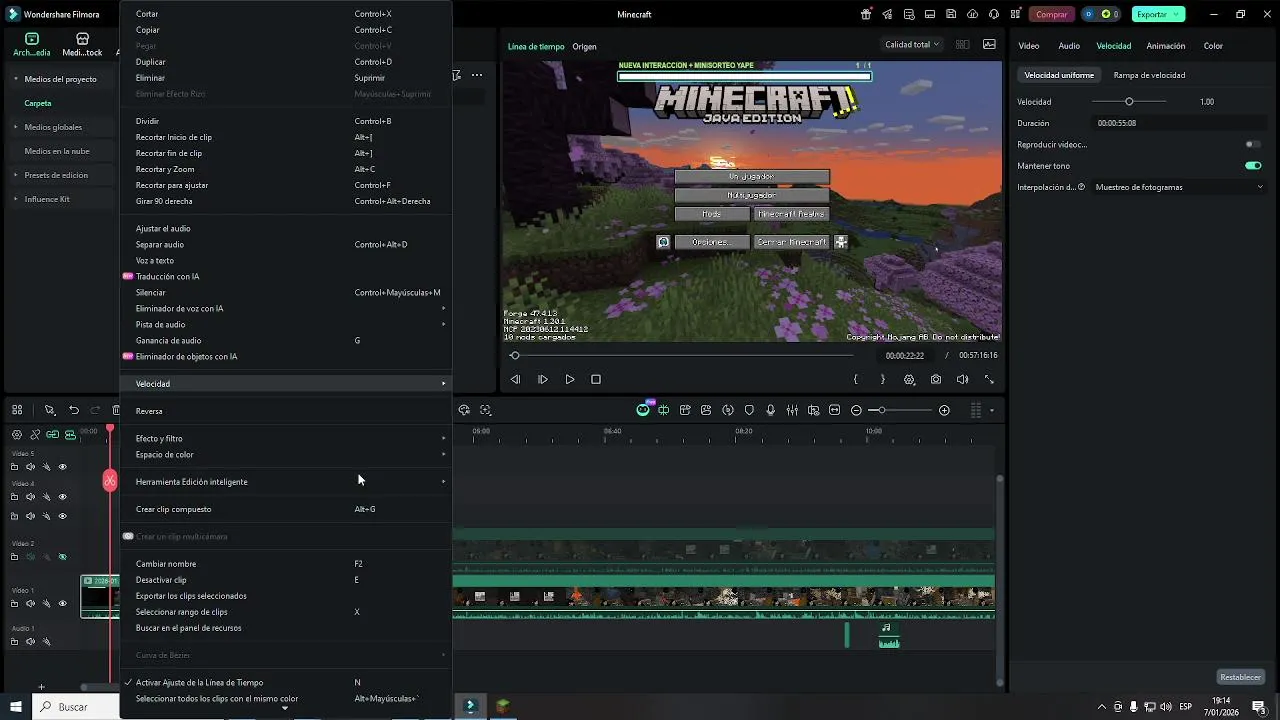Open the support headset icon

click(994, 14)
